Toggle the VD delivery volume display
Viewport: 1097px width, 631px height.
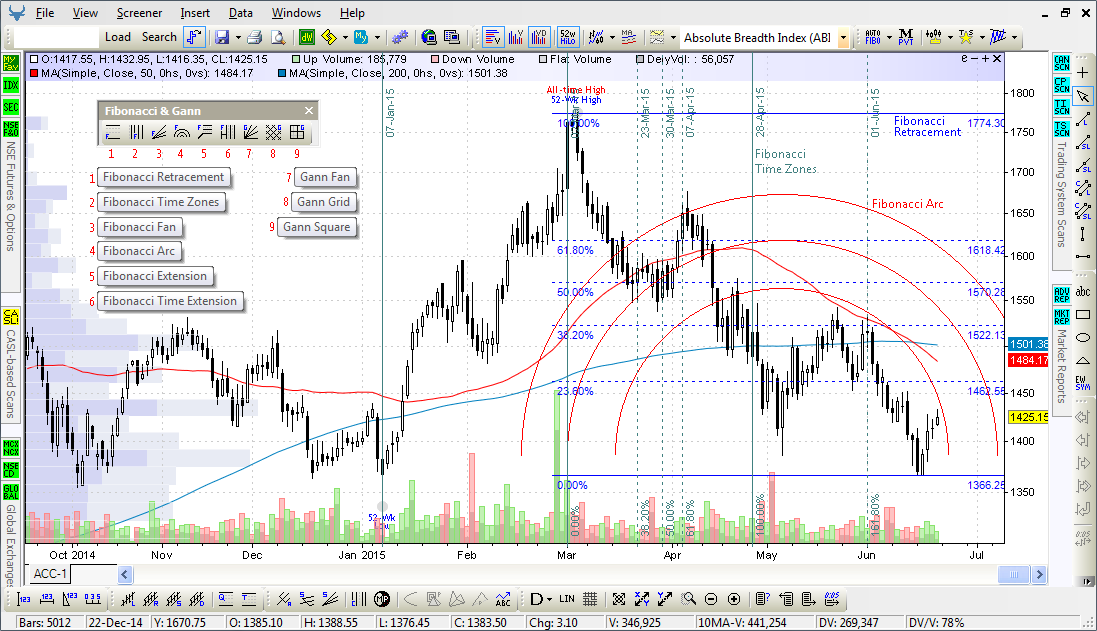539,37
